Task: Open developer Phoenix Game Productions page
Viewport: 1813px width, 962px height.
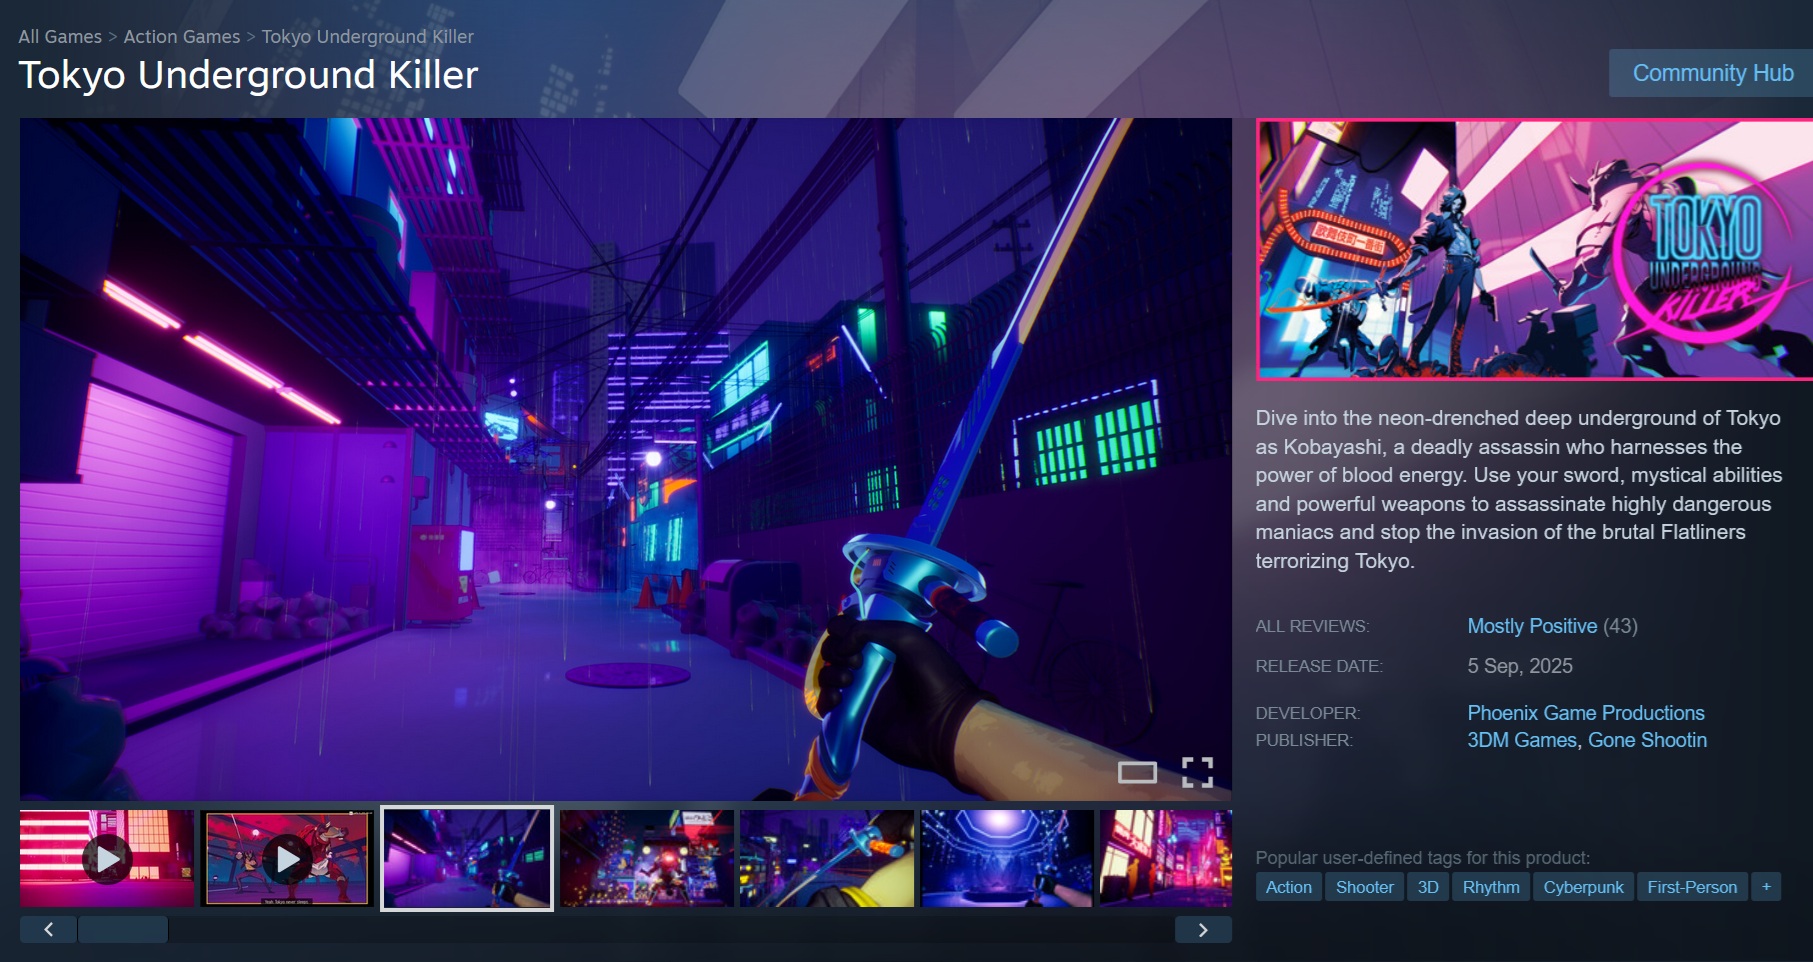Action: pos(1586,713)
